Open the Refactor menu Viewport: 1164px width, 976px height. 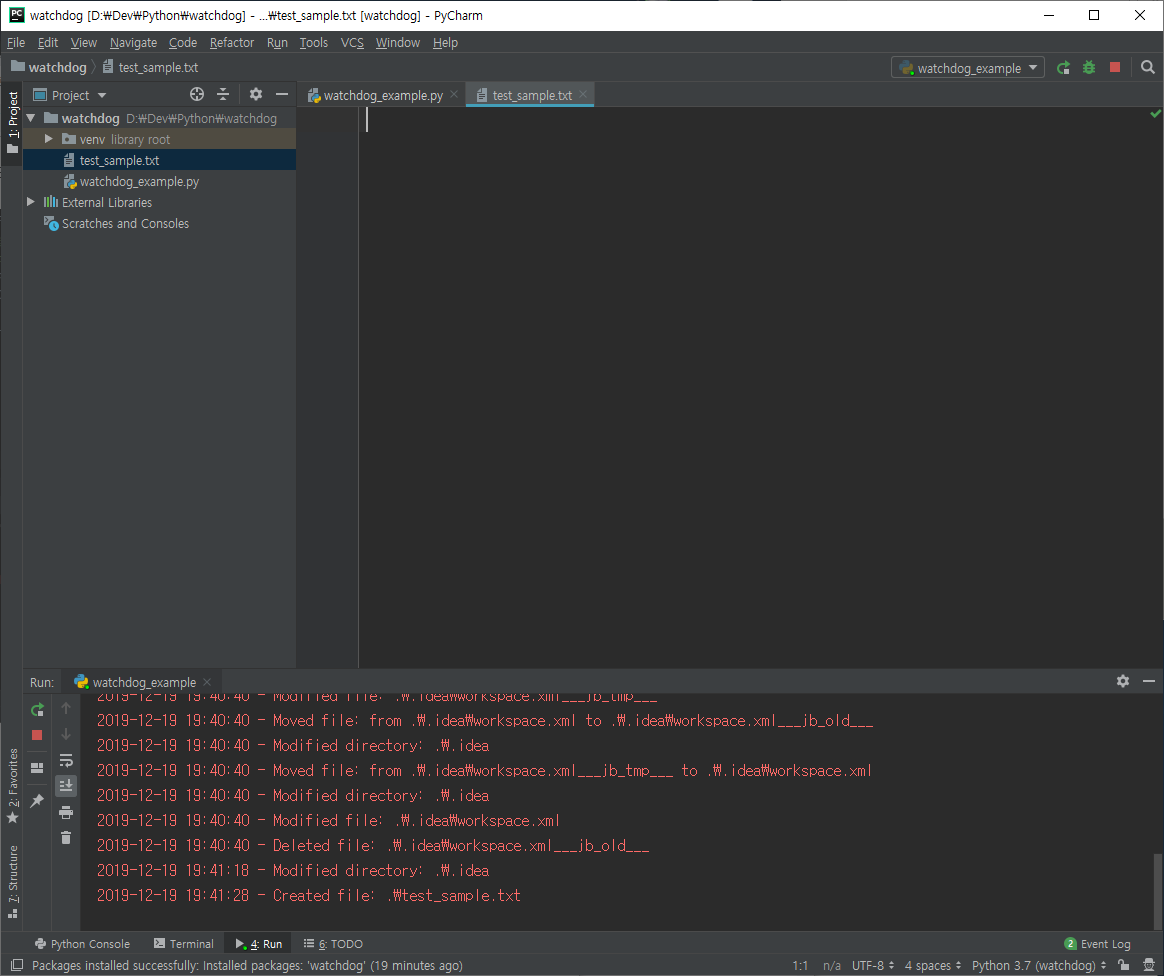point(232,42)
